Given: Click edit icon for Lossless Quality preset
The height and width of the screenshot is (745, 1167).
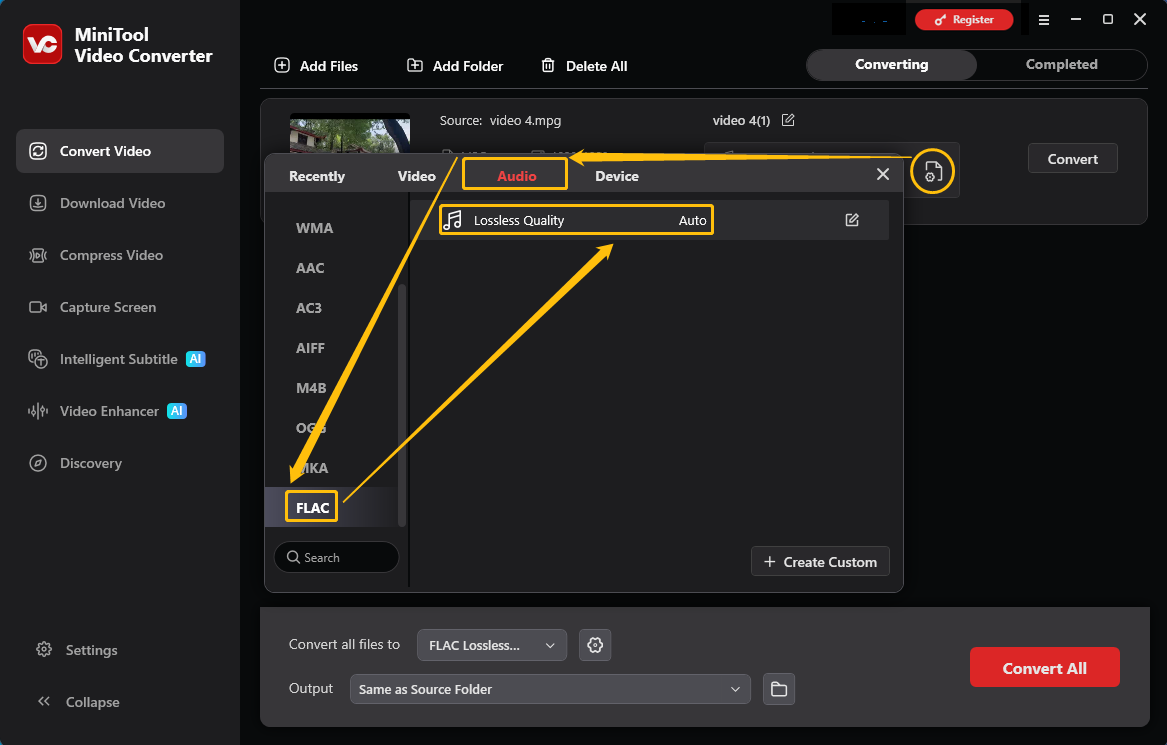Looking at the screenshot, I should coord(852,220).
